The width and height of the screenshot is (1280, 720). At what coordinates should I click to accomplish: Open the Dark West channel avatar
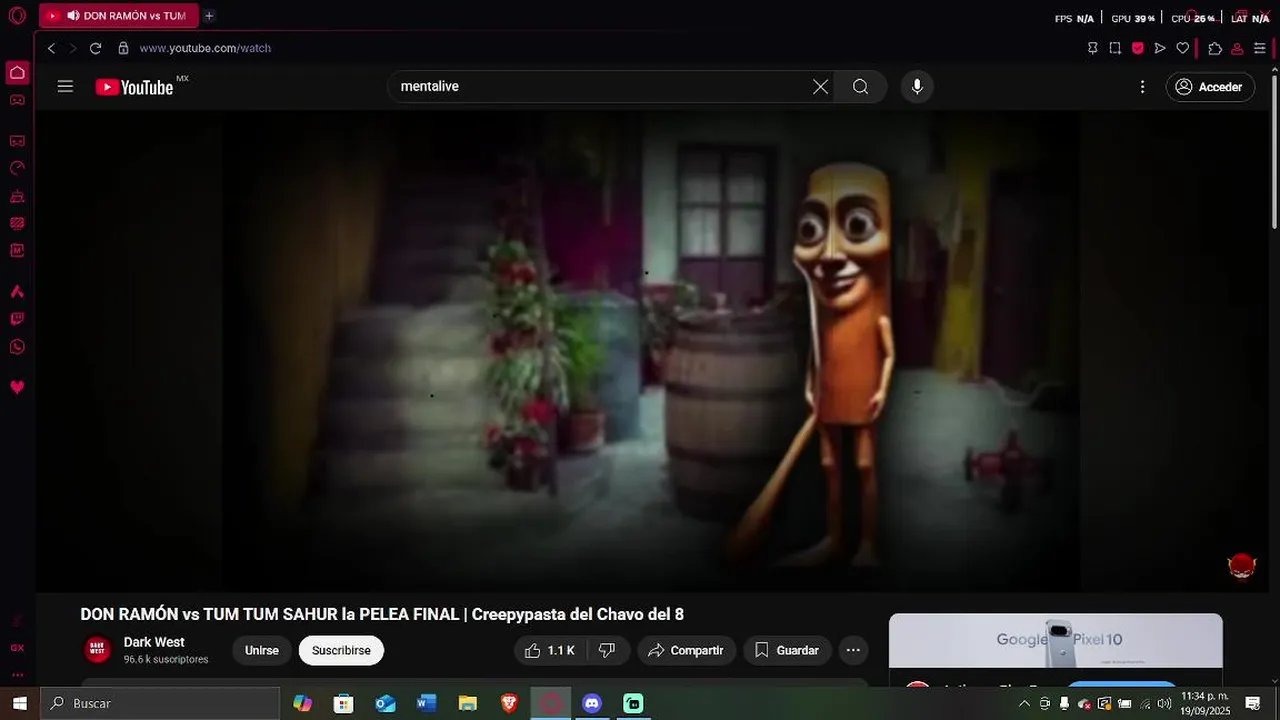coord(97,650)
